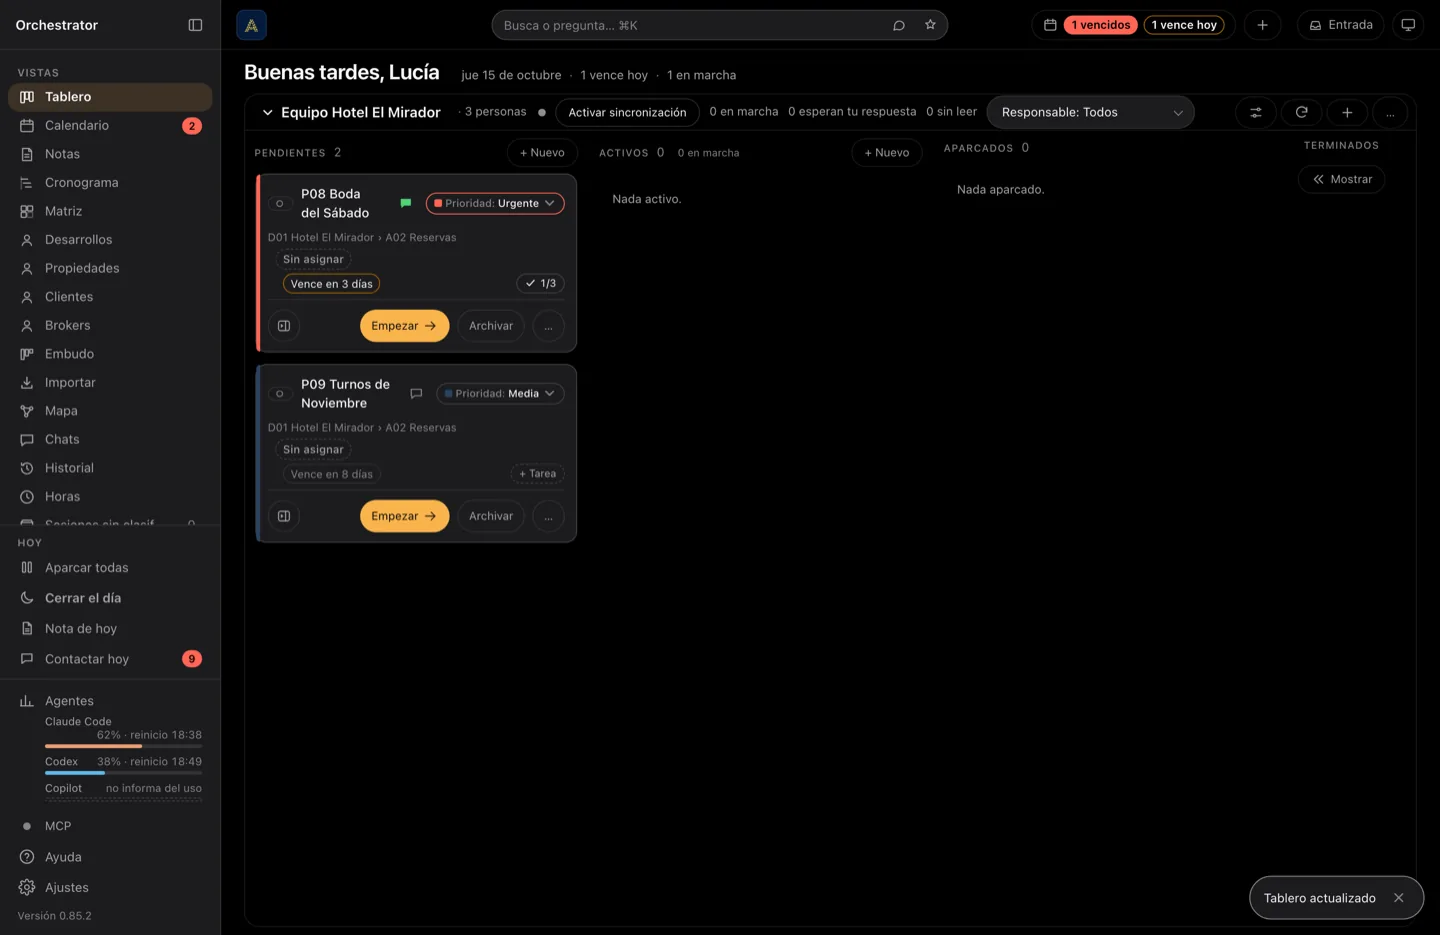Click the plus icon in the team toolbar

(1347, 112)
